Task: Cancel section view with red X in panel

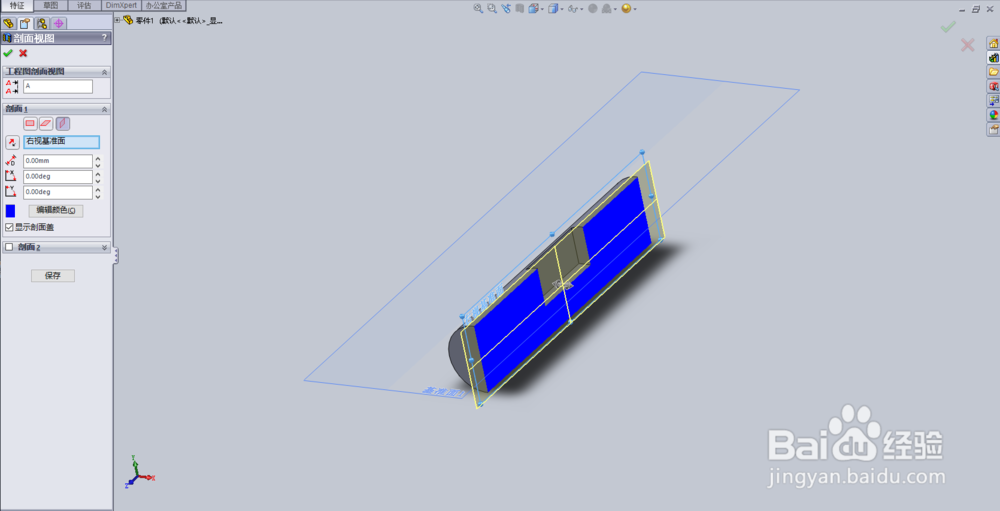Action: 23,53
